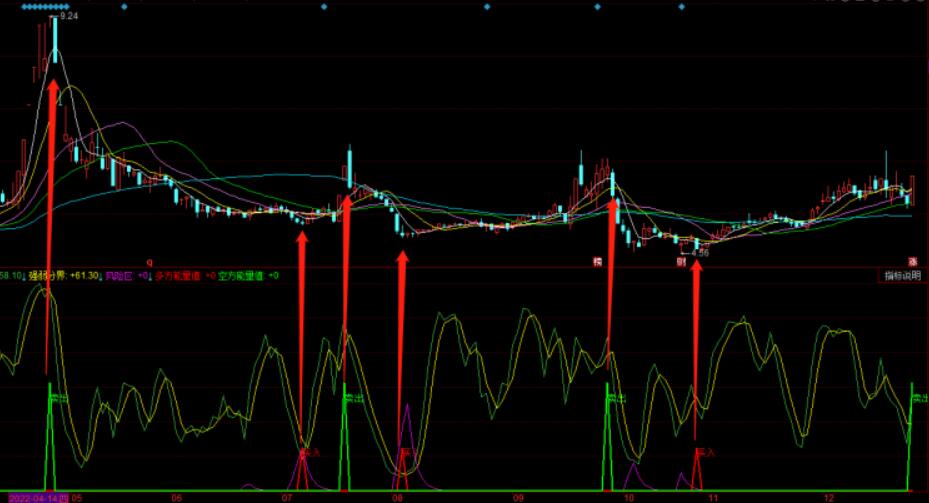Click the red 财 marker
Screen dimensions: 929x503
click(x=681, y=263)
